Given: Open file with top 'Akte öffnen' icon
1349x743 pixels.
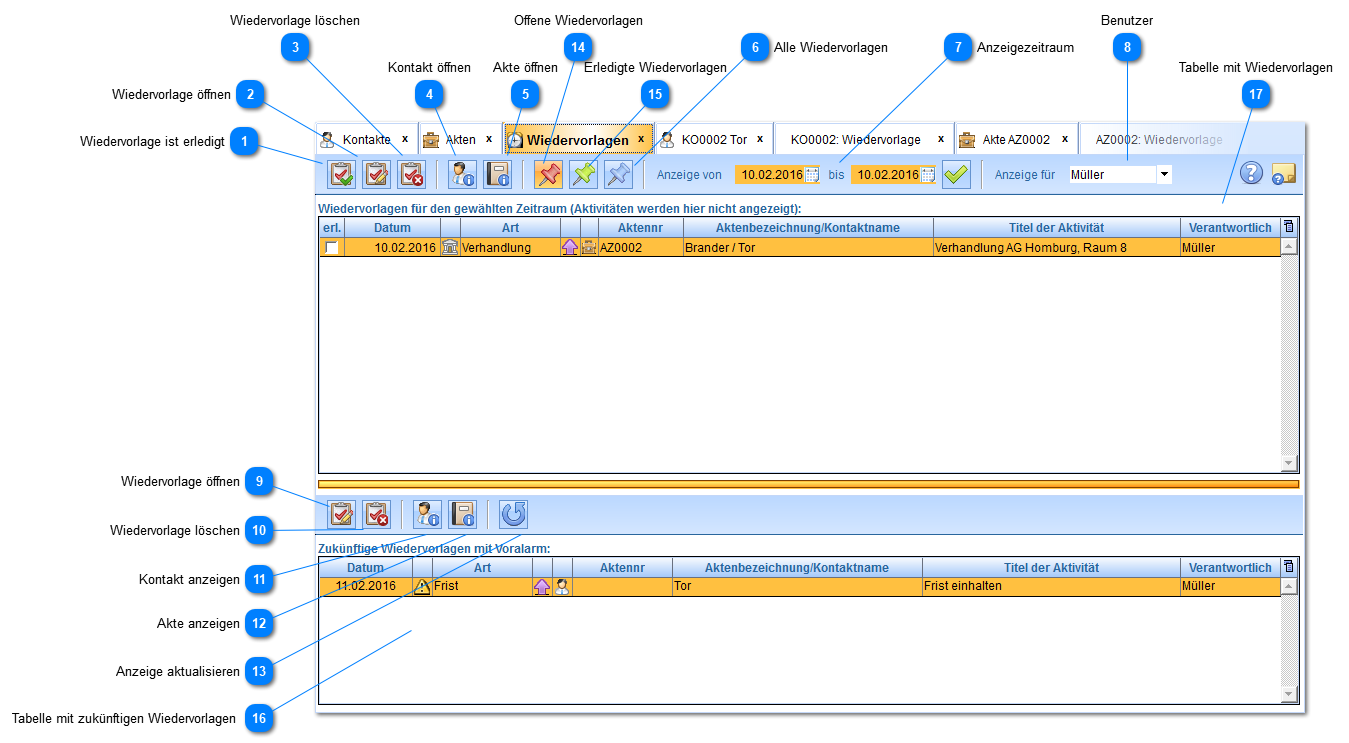Looking at the screenshot, I should click(497, 174).
